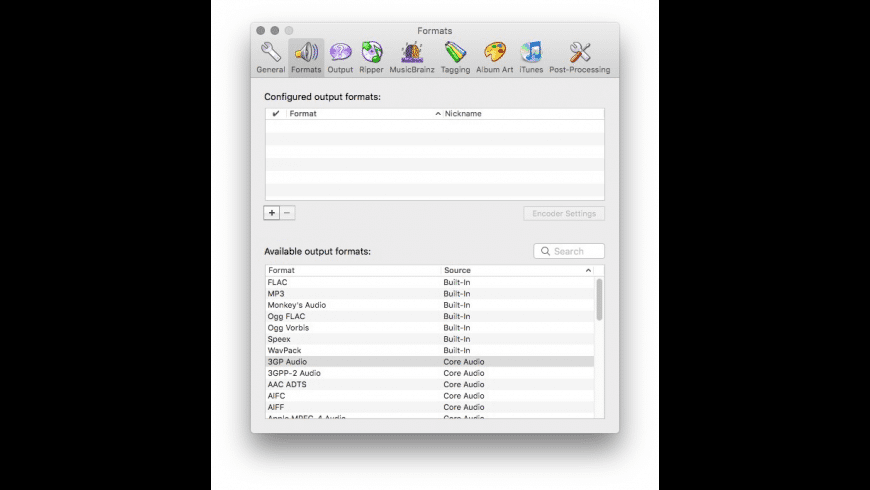The image size is (870, 490).
Task: Click the available formats list scrollbar
Action: click(x=599, y=300)
